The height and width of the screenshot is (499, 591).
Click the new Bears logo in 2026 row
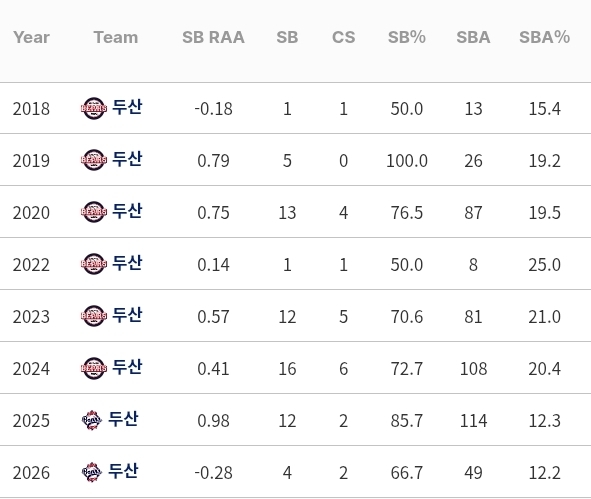[x=92, y=472]
